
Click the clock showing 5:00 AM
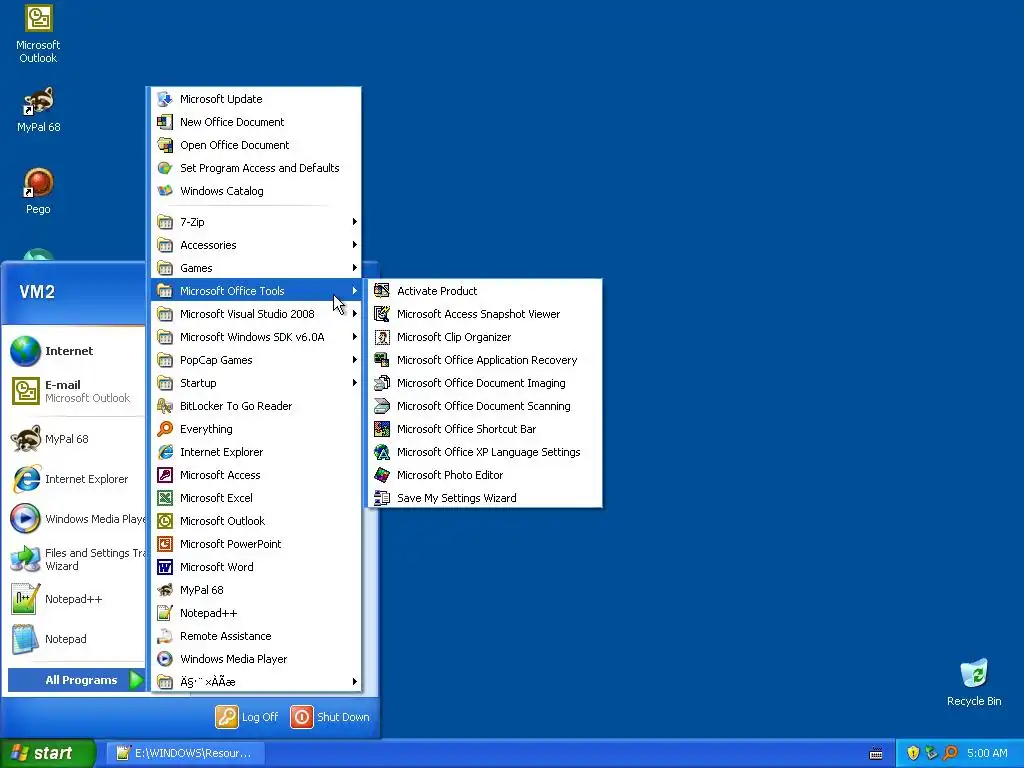987,753
